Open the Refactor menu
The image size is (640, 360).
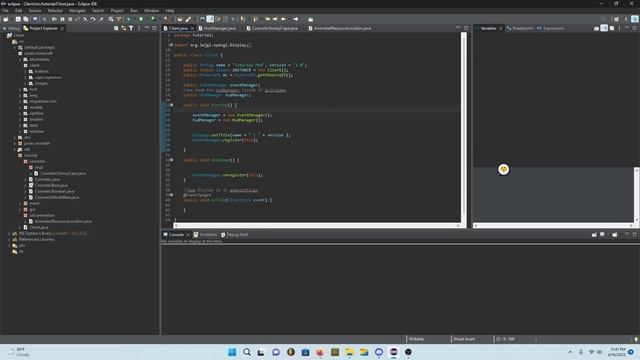point(55,11)
